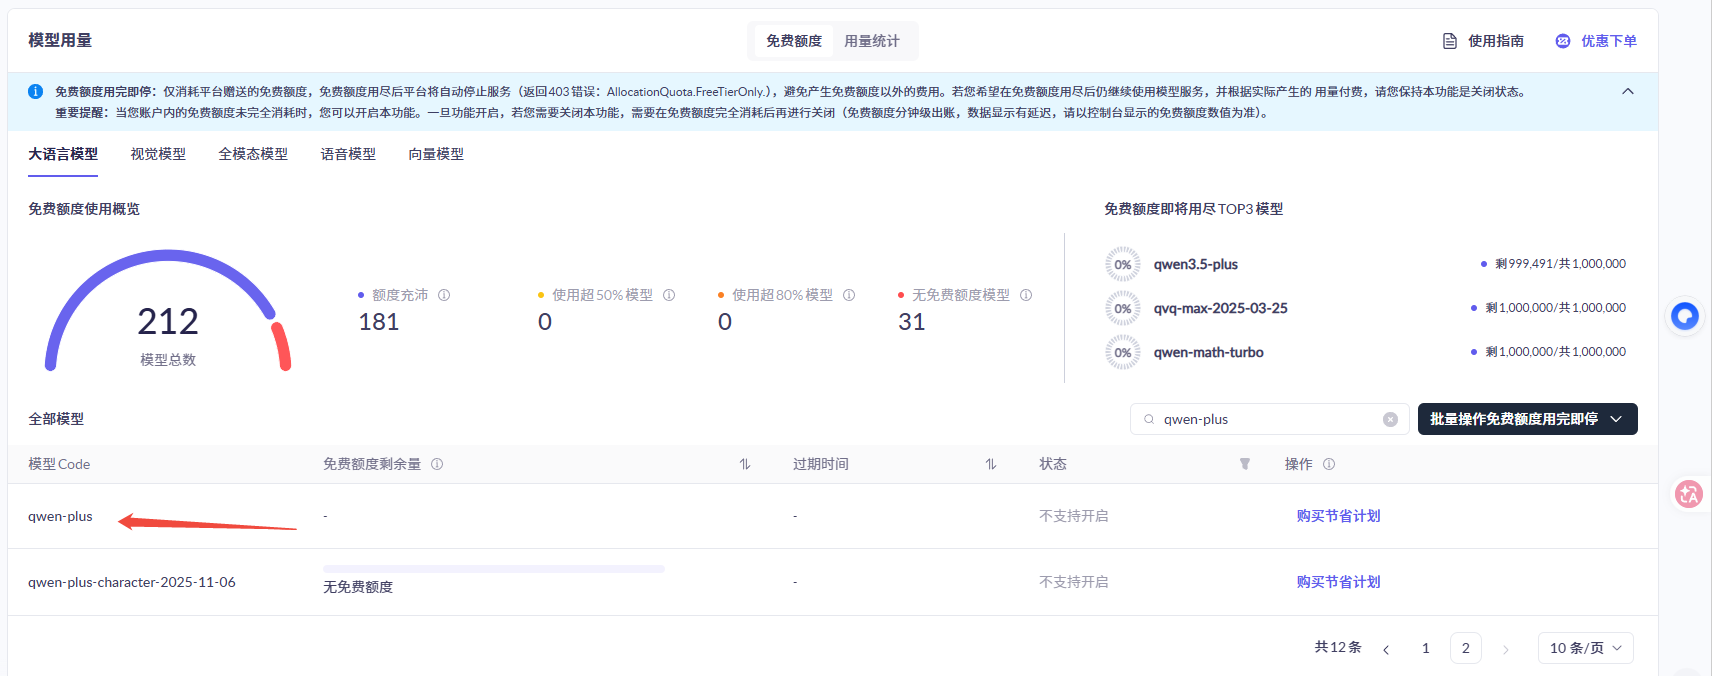Click 不支持开启 status for qwen-plus
This screenshot has width=1712, height=676.
(x=1074, y=516)
